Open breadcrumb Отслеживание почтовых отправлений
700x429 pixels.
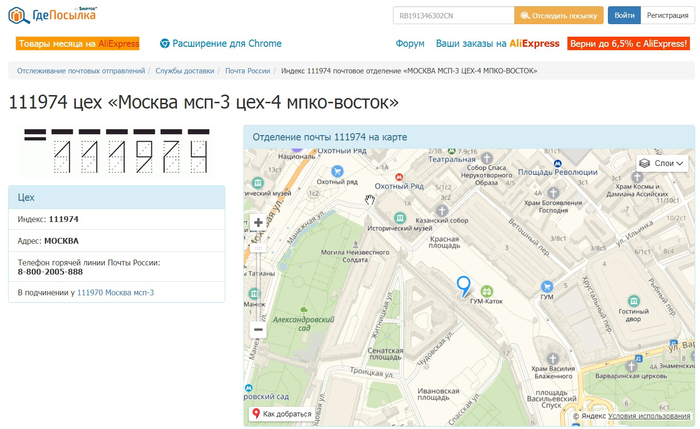[x=81, y=71]
